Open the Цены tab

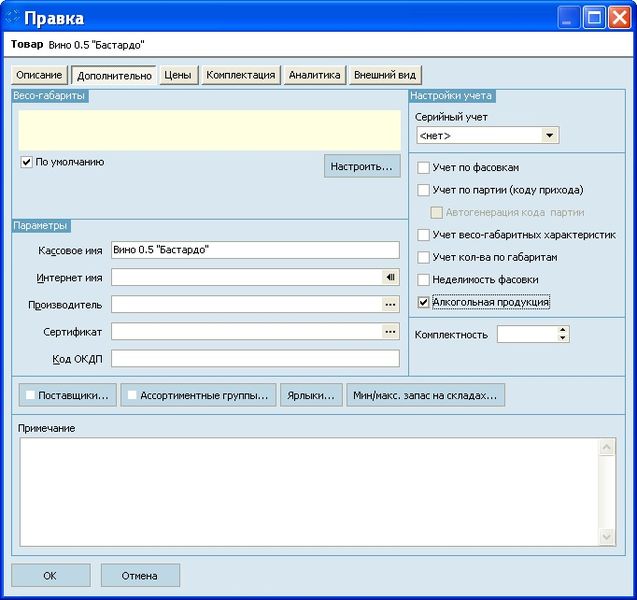[x=178, y=75]
